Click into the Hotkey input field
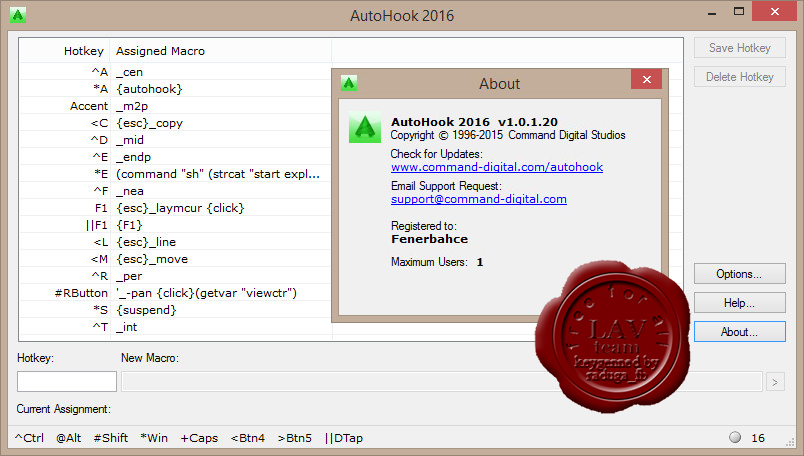Viewport: 804px width, 456px height. tap(67, 381)
